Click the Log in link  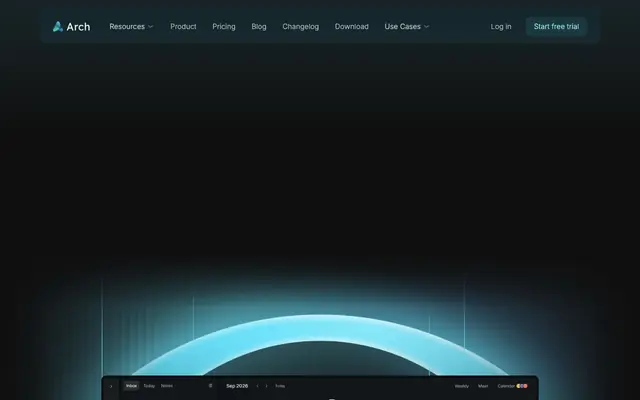[x=501, y=27]
